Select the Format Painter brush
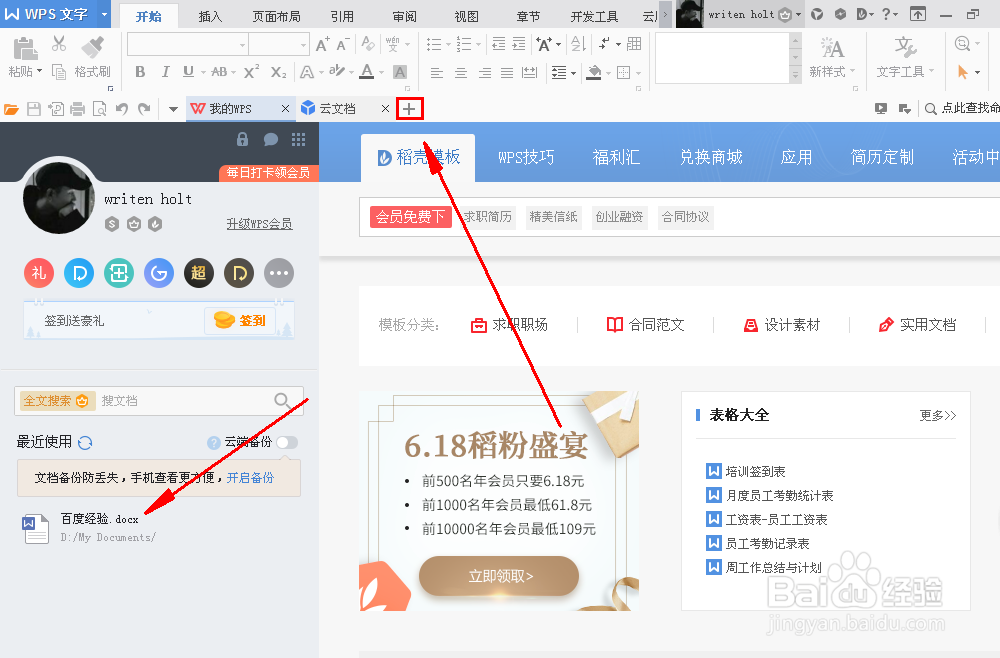Viewport: 1000px width, 658px height. [x=93, y=47]
